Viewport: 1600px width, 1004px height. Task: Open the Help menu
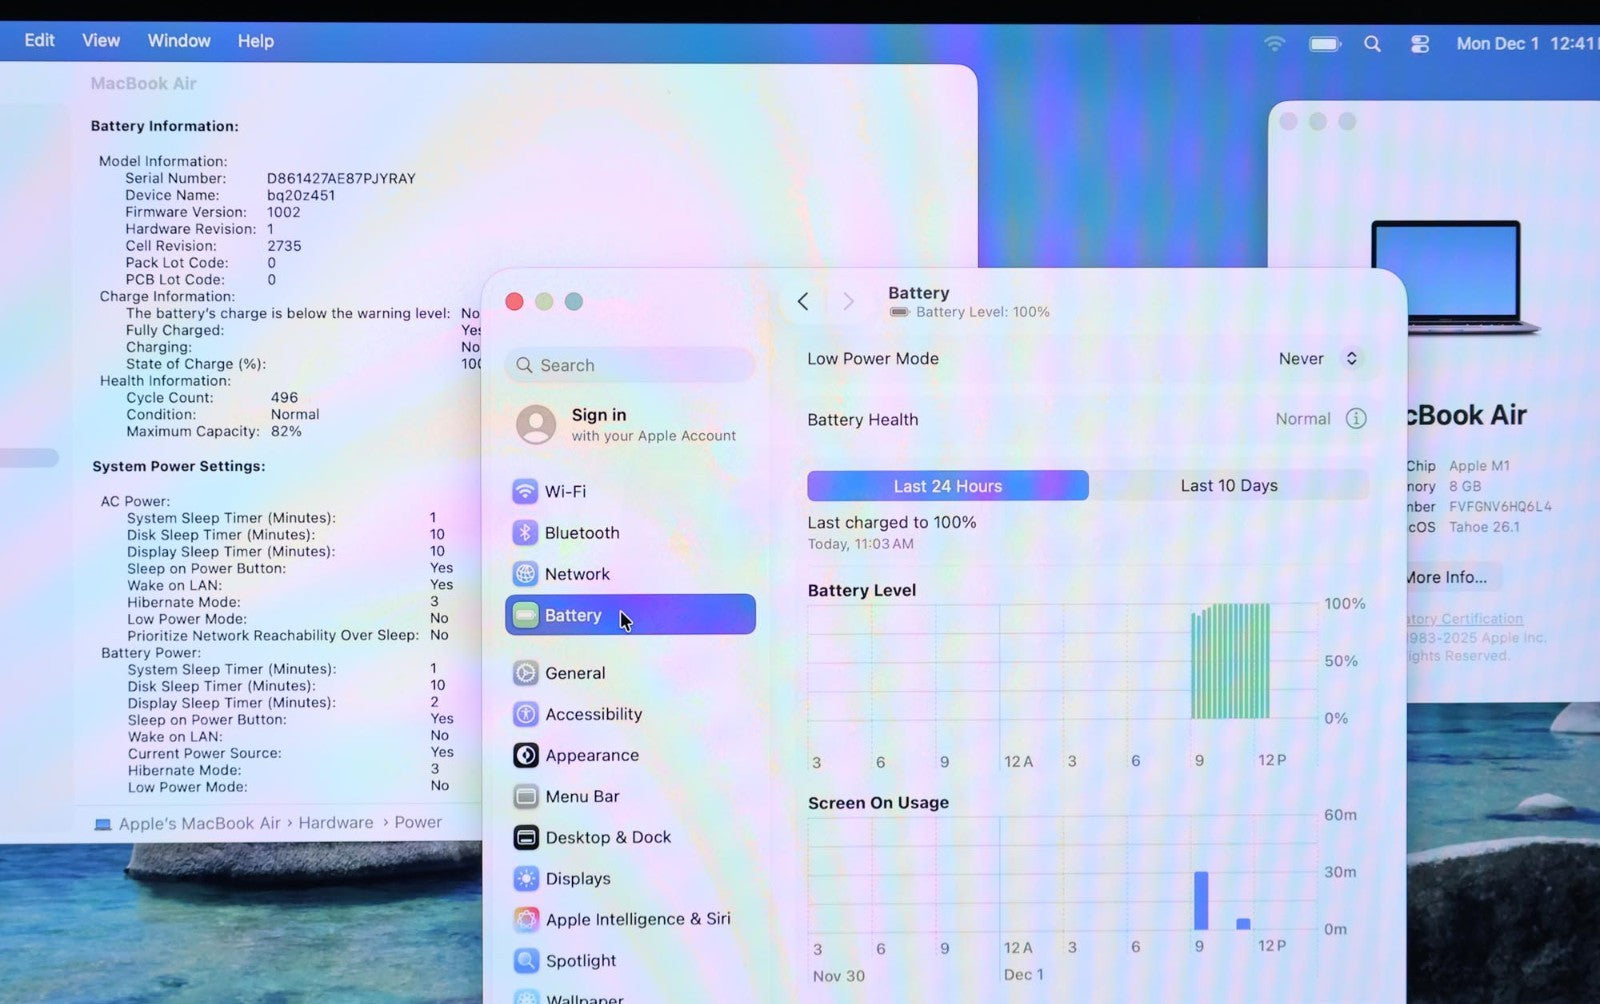[x=255, y=41]
